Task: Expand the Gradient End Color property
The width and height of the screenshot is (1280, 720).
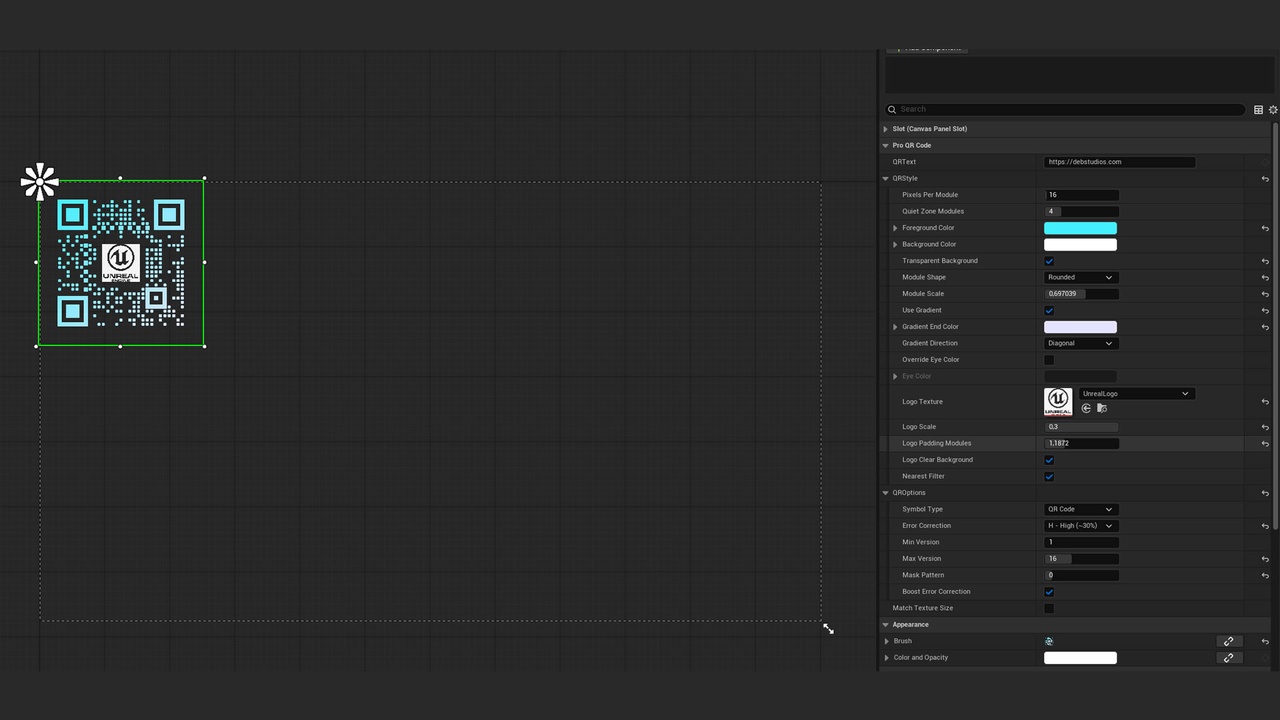Action: click(896, 327)
